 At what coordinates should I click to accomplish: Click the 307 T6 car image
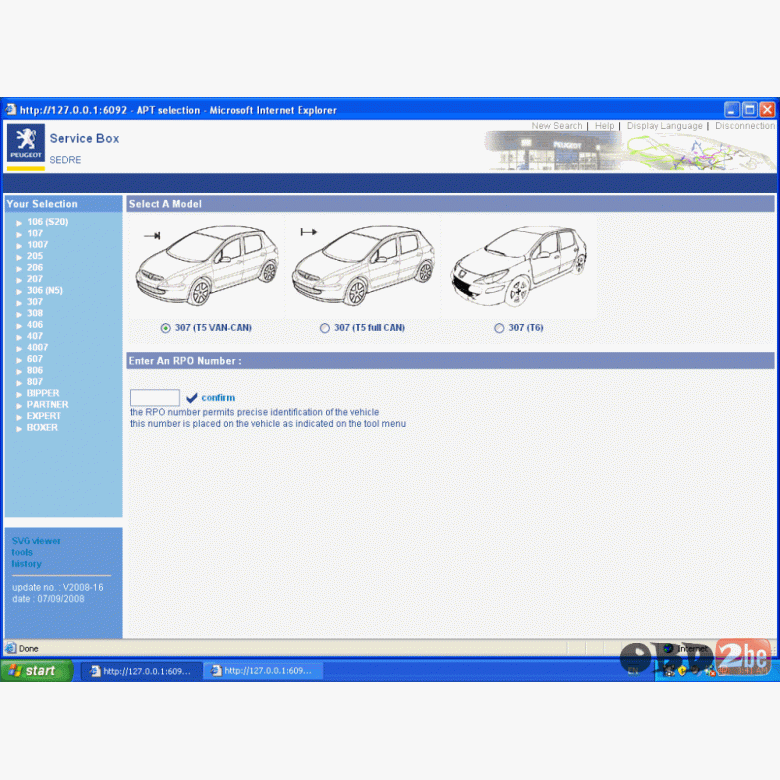[520, 267]
